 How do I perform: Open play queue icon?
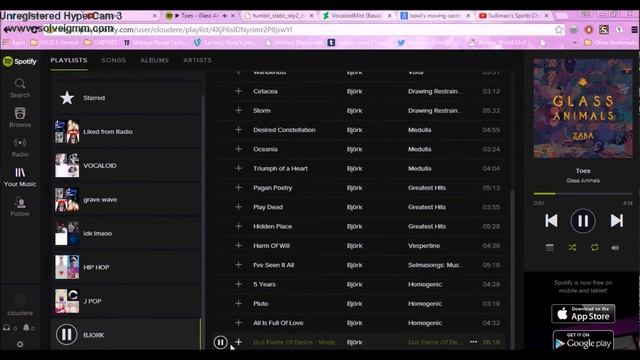[550, 247]
